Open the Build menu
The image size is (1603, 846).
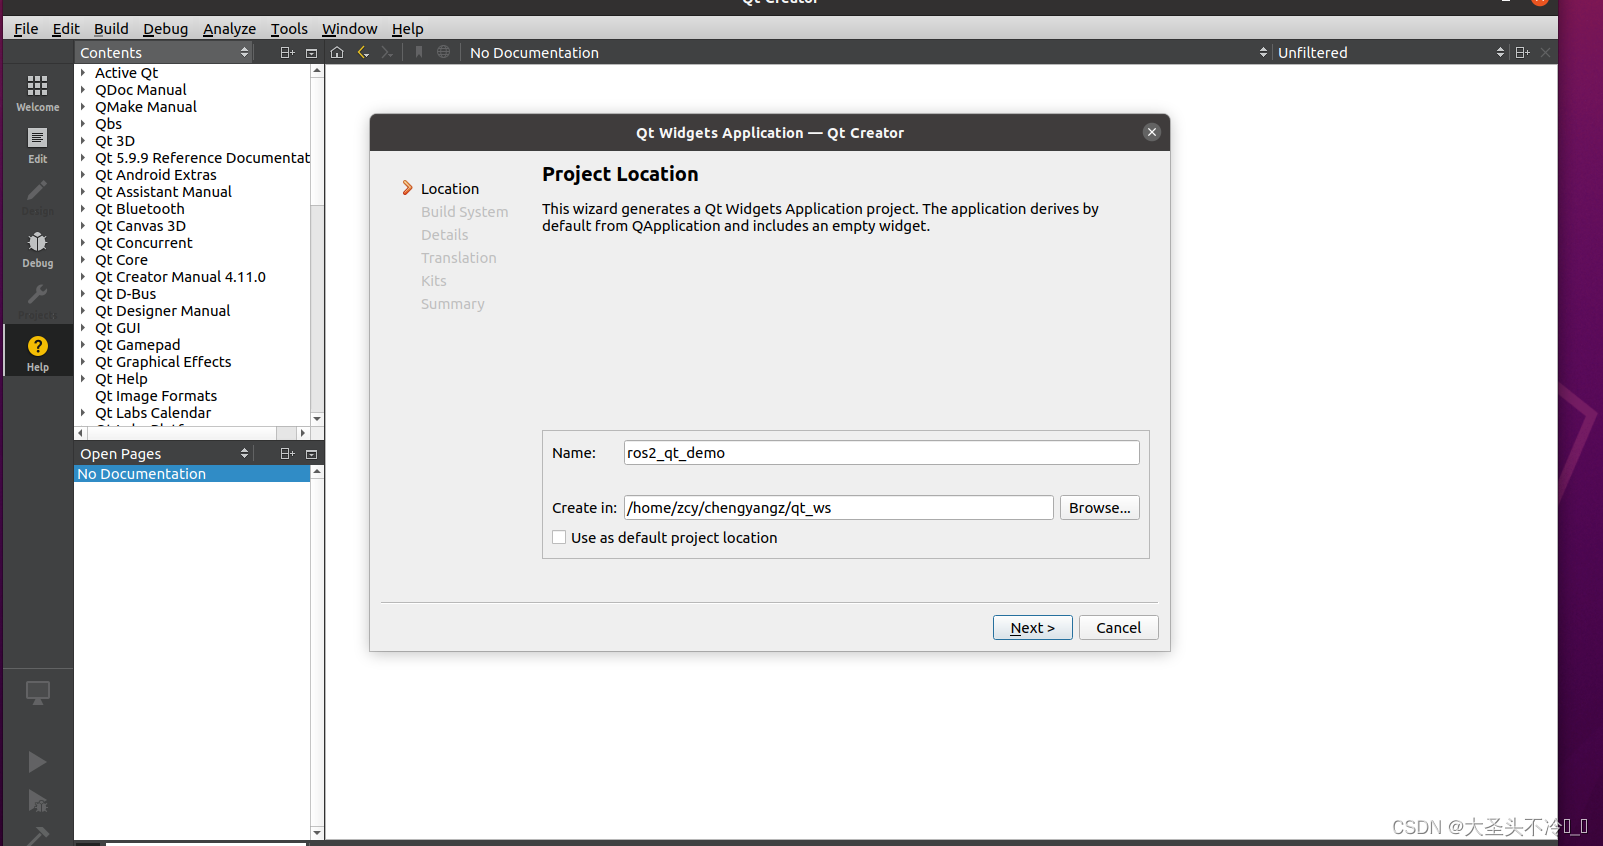click(x=111, y=28)
